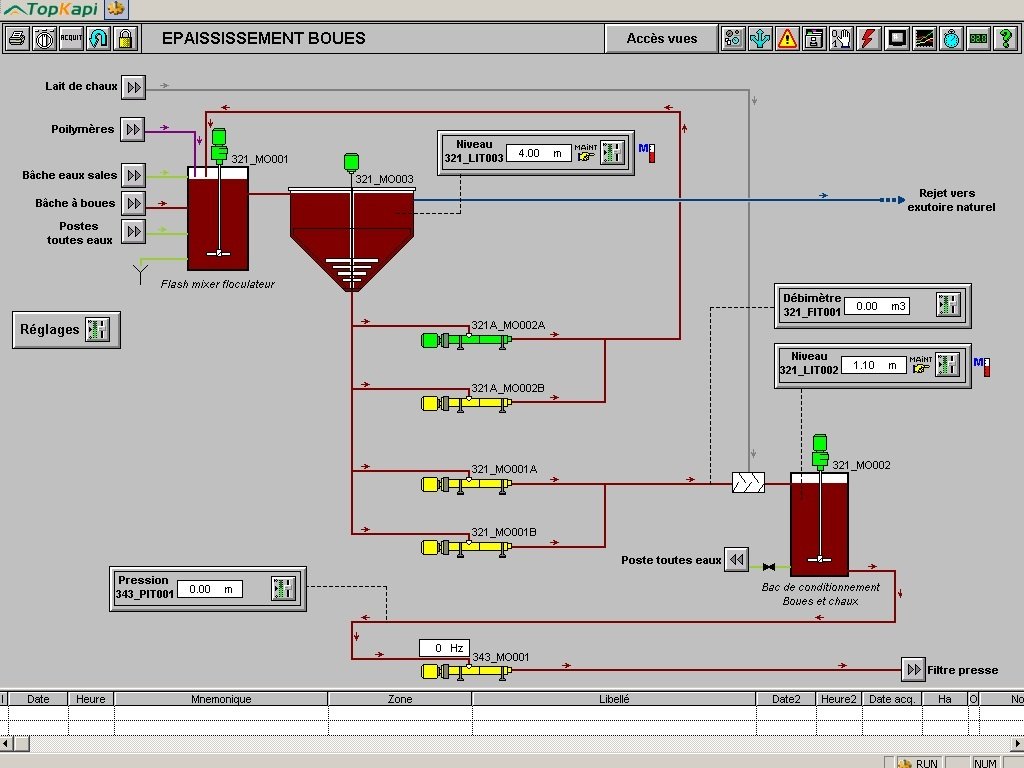Click the printer icon in the toolbar
This screenshot has height=768, width=1024.
(x=17, y=39)
